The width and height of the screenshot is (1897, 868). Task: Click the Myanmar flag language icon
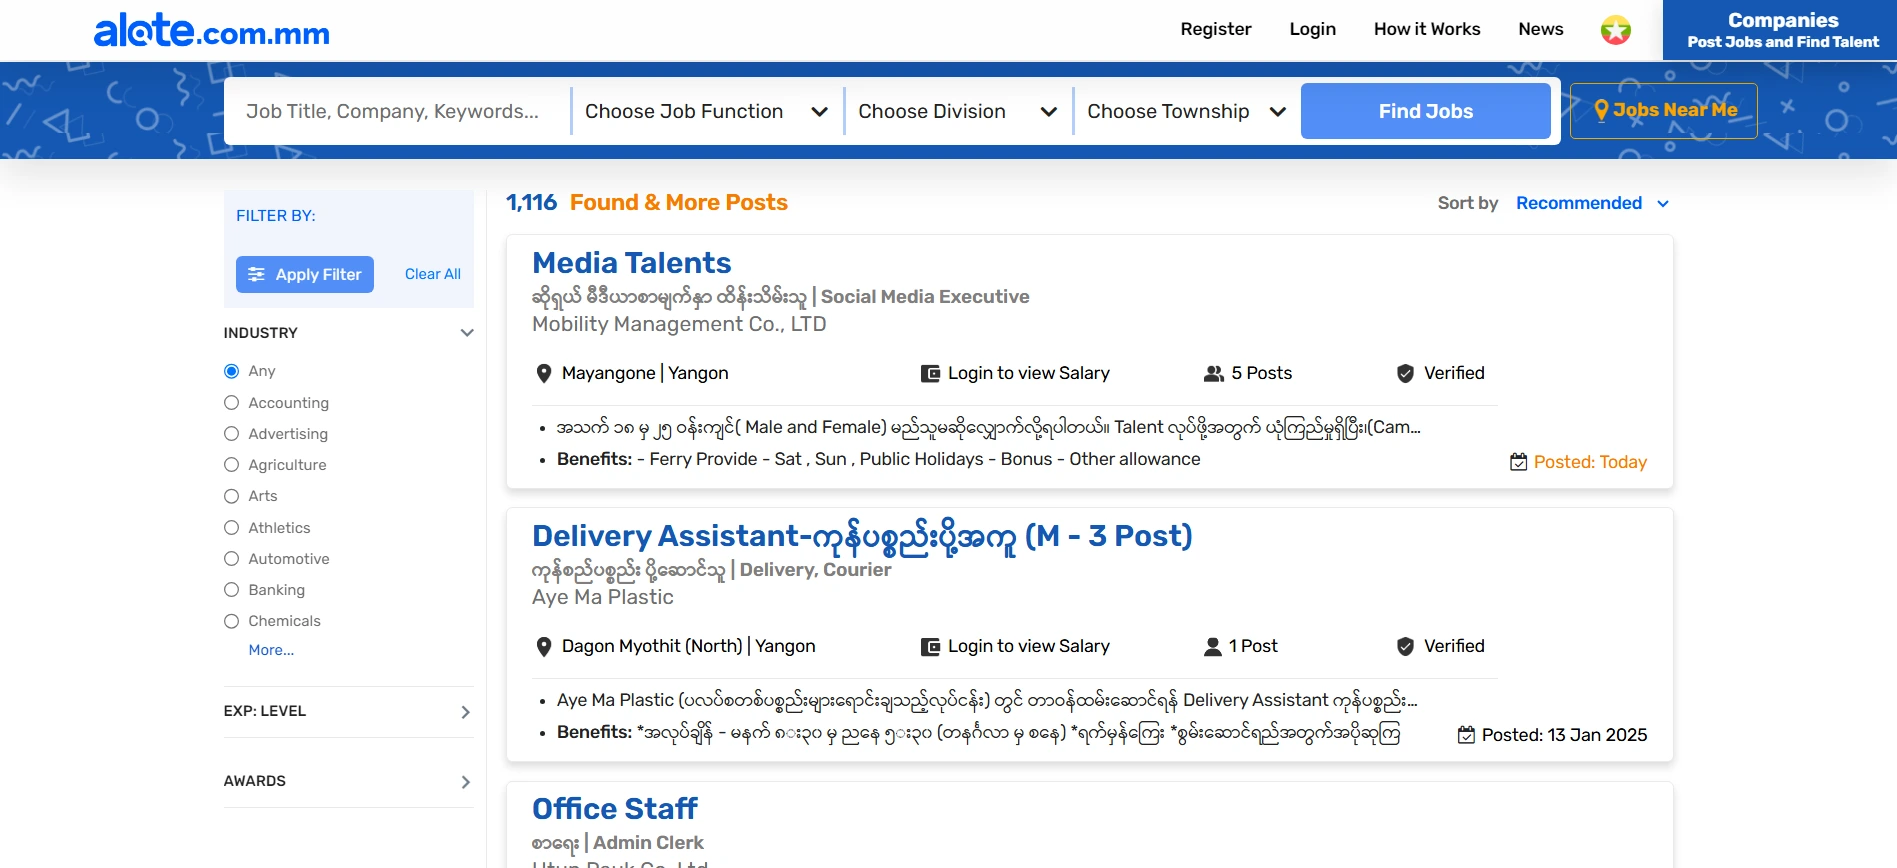pos(1615,30)
